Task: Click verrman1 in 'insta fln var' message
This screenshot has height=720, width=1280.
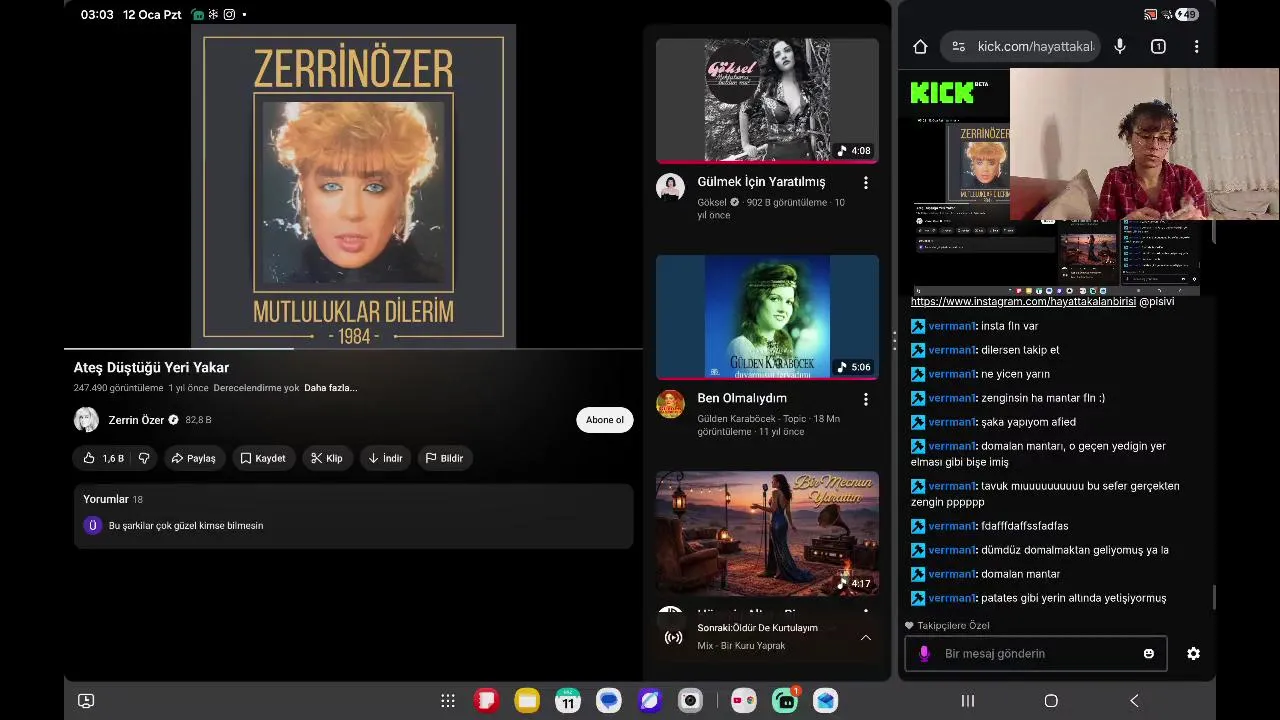Action: tap(951, 326)
